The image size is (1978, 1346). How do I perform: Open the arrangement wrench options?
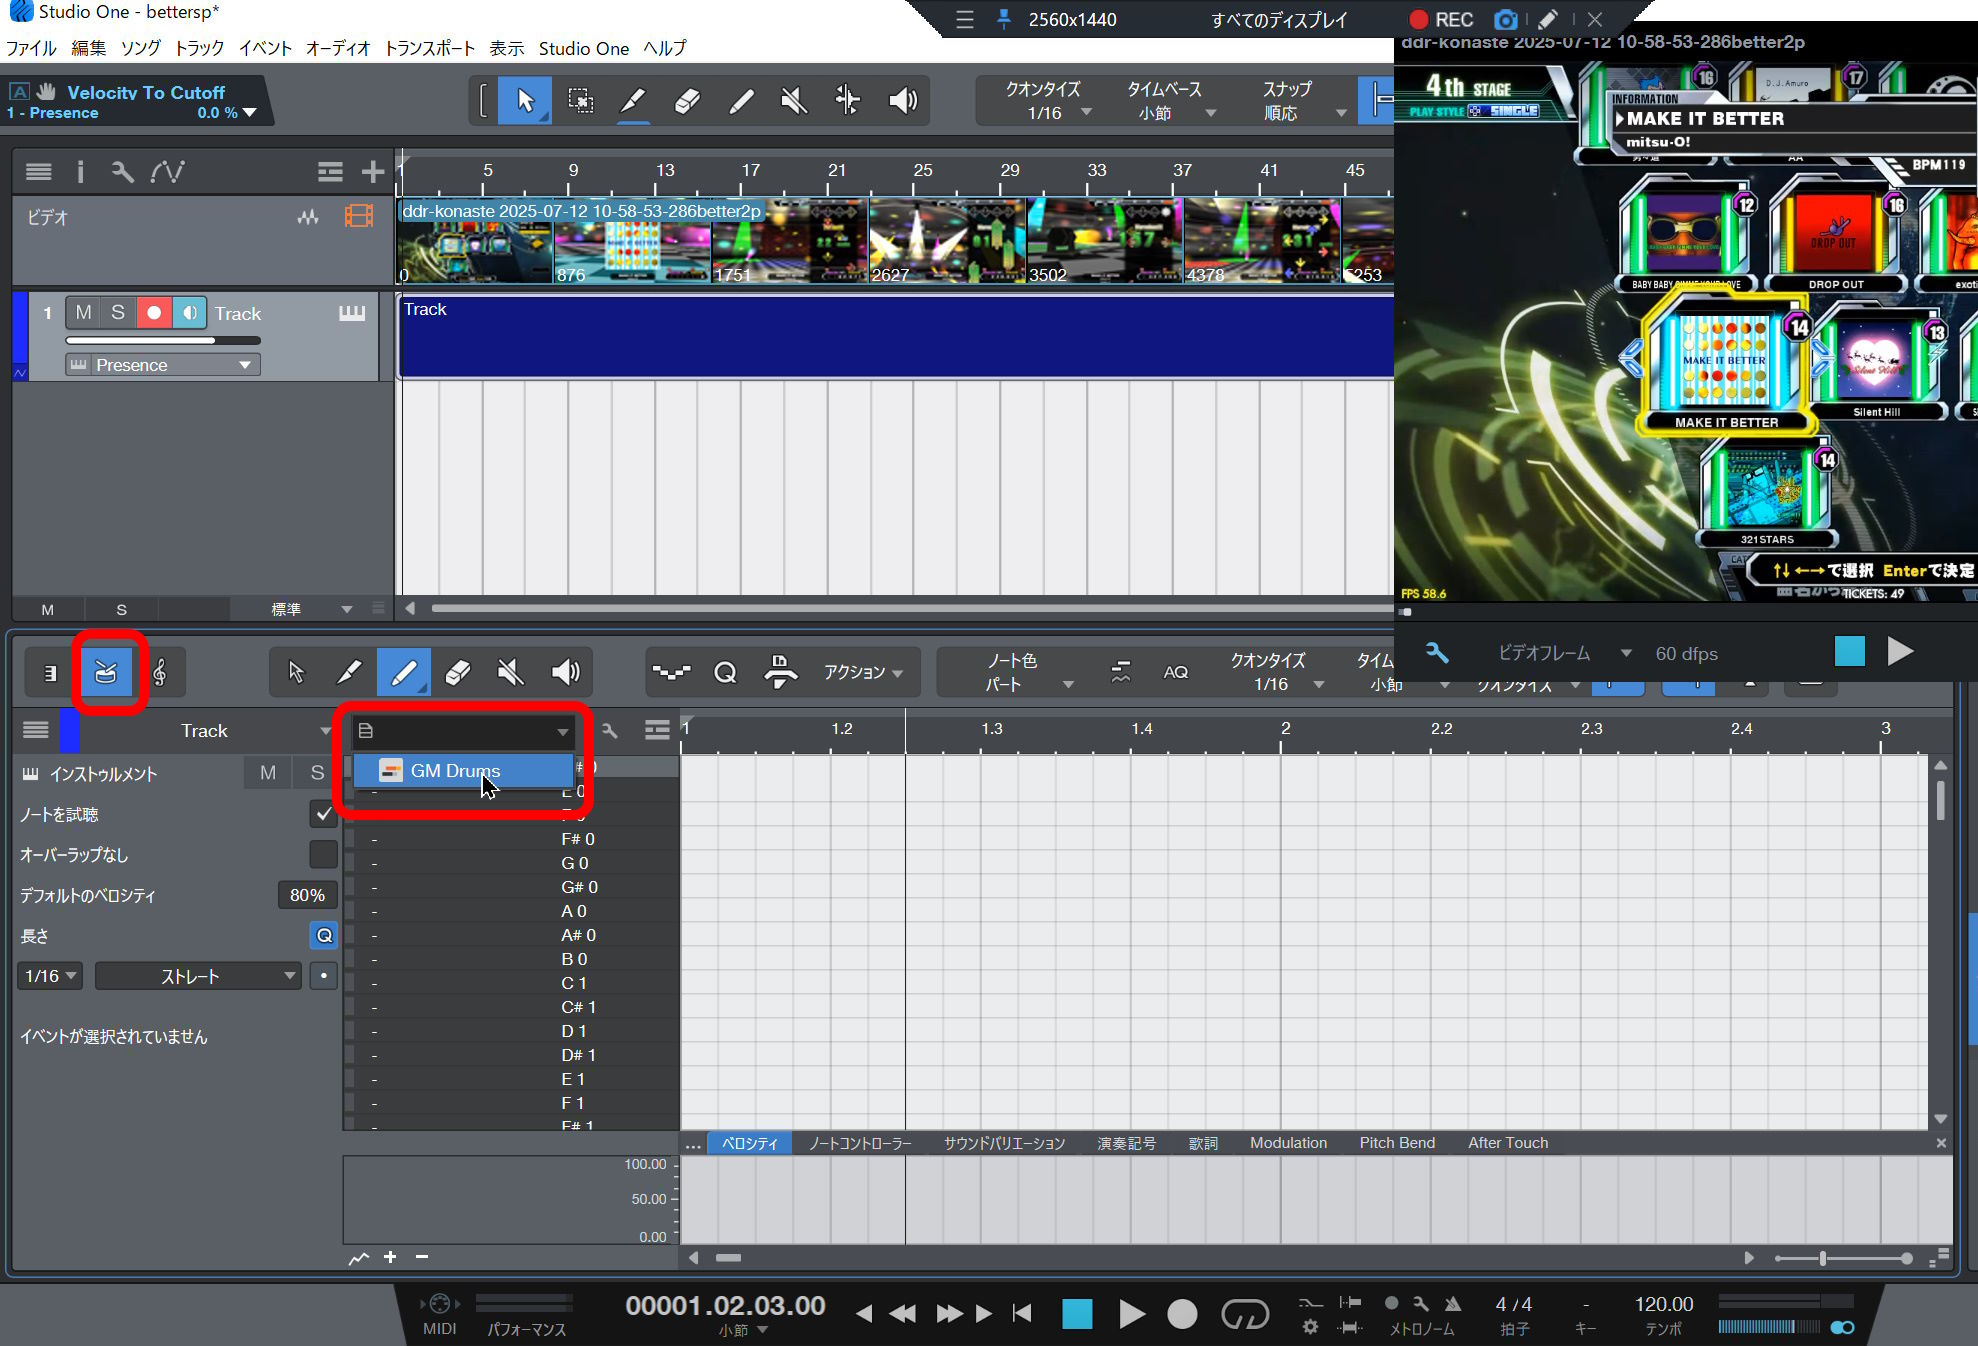122,172
